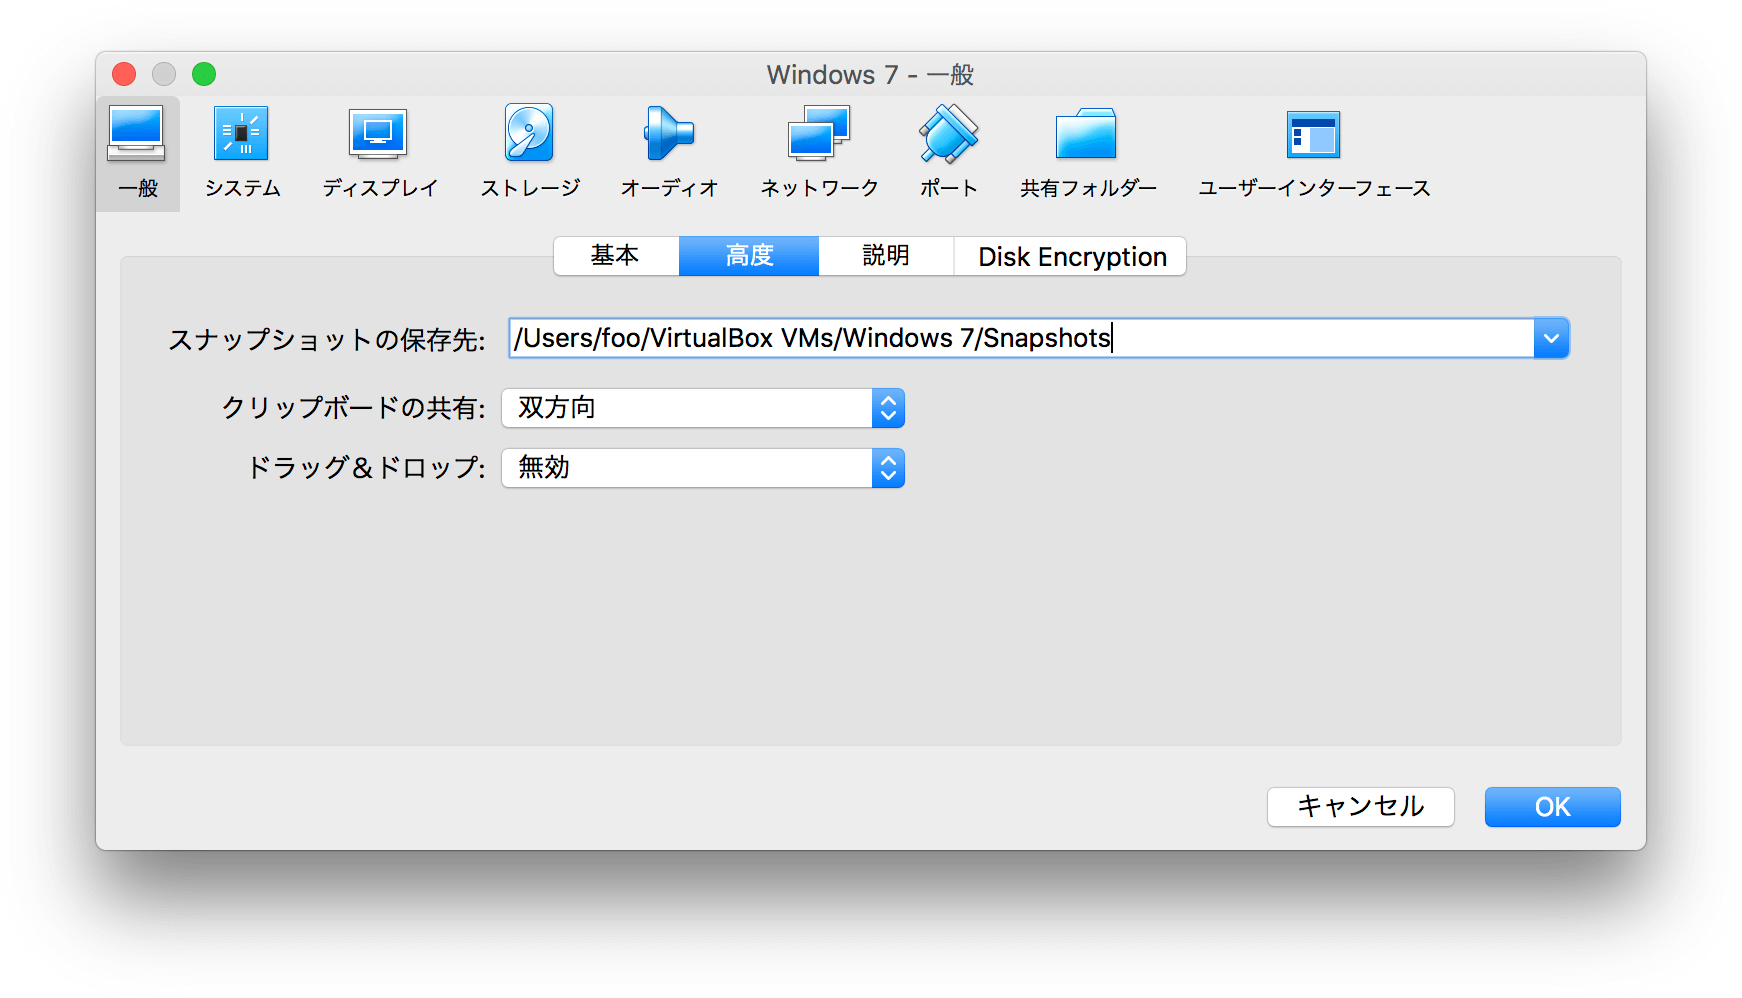Viewport: 1742px width, 998px height.
Task: Open the Disk Encryption tab
Action: [1070, 256]
